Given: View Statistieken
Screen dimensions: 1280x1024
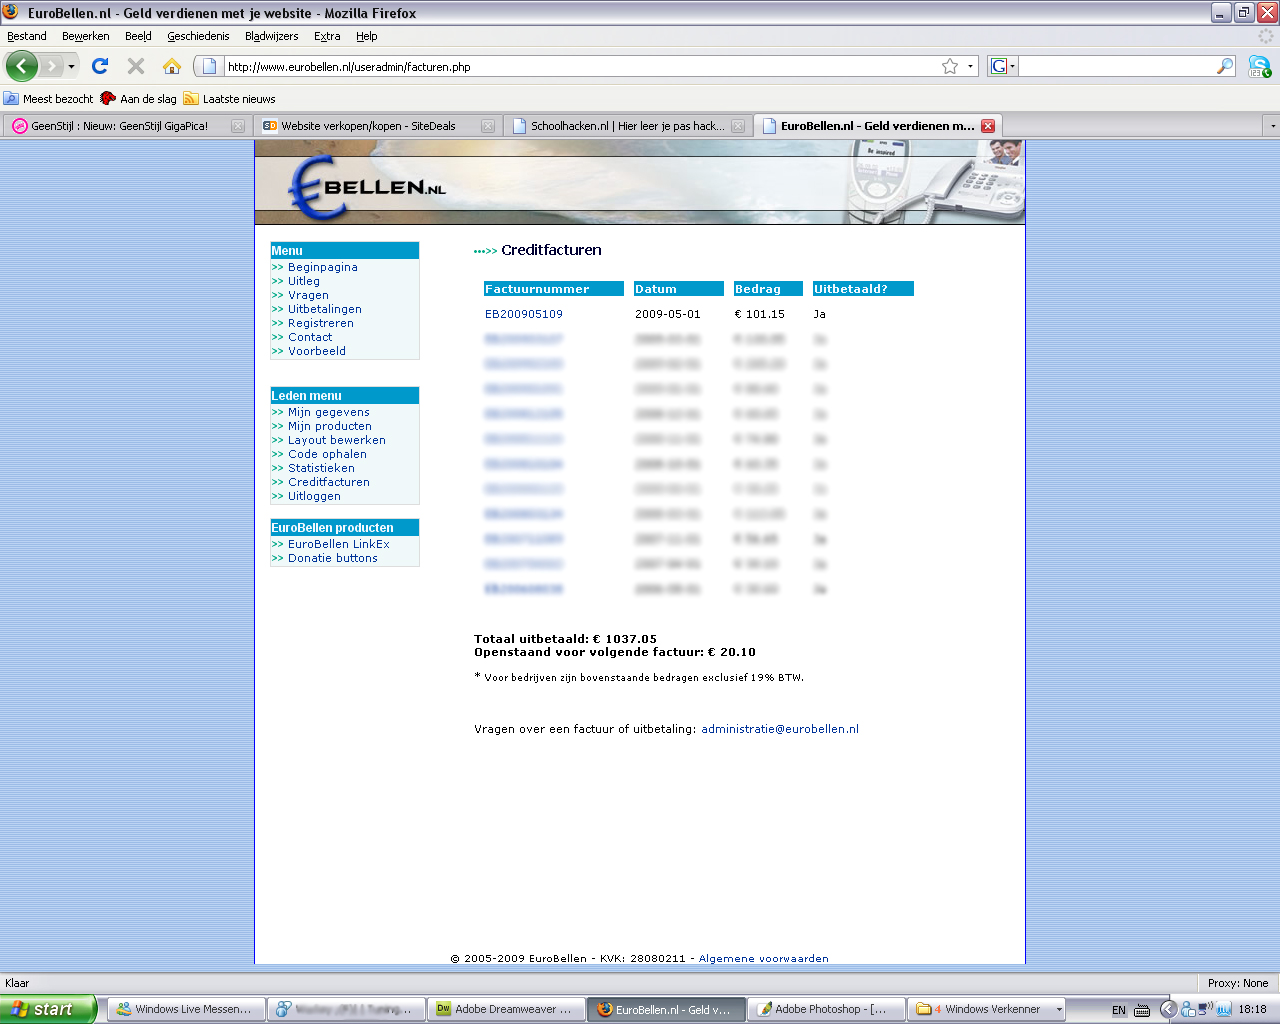Looking at the screenshot, I should pyautogui.click(x=321, y=468).
